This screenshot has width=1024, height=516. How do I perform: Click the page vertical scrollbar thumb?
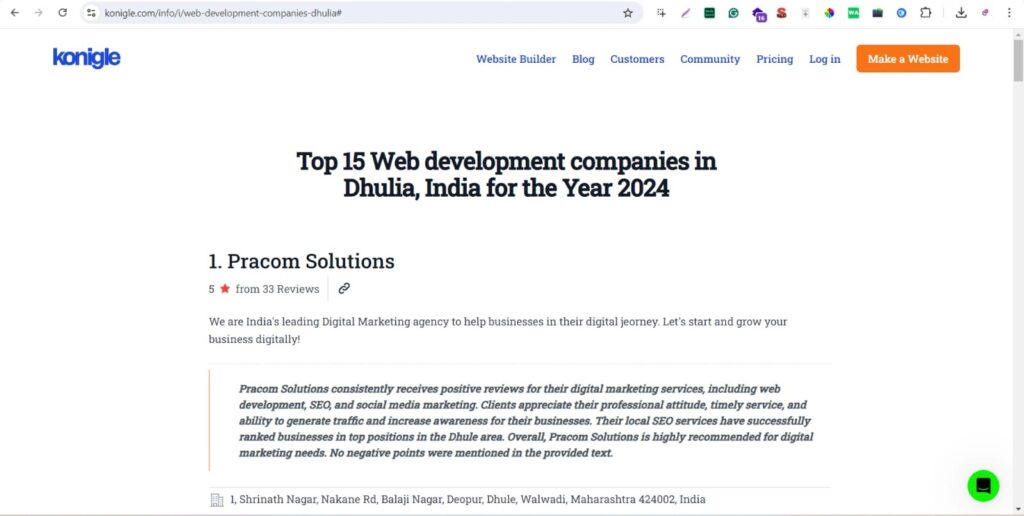[1017, 60]
